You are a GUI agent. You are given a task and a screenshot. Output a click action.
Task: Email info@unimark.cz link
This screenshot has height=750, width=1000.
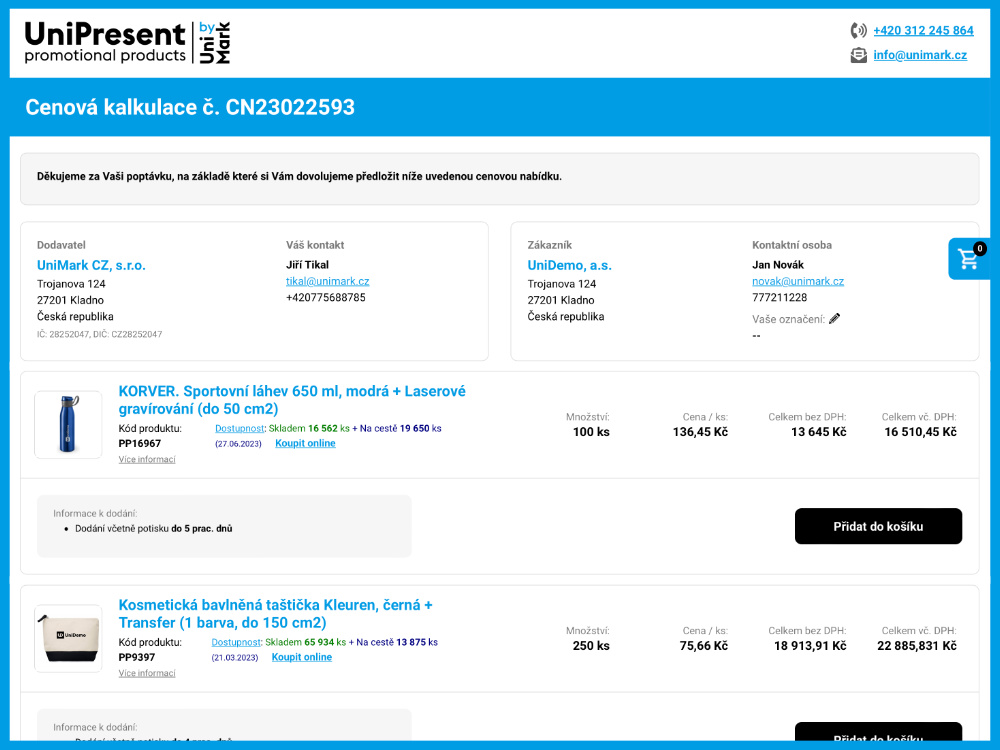[920, 55]
